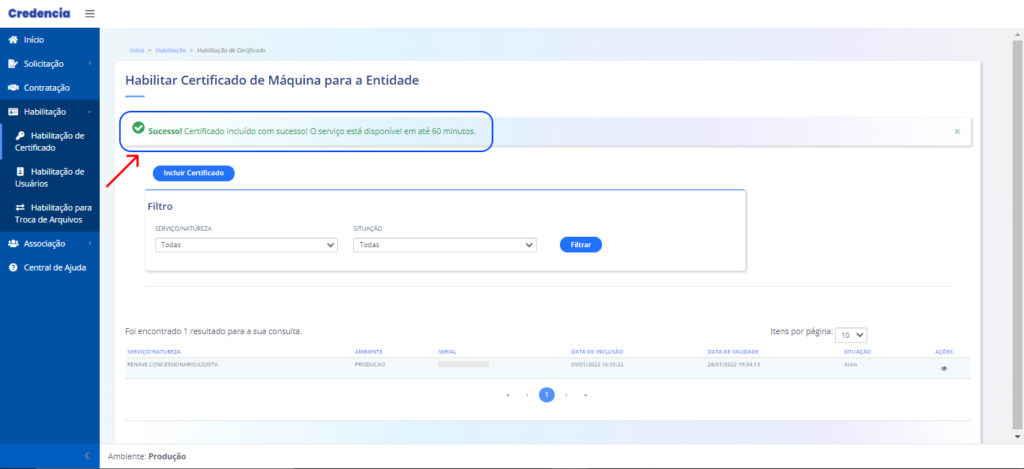
Task: Collapse the Habilitação menu
Action: pyautogui.click(x=50, y=112)
